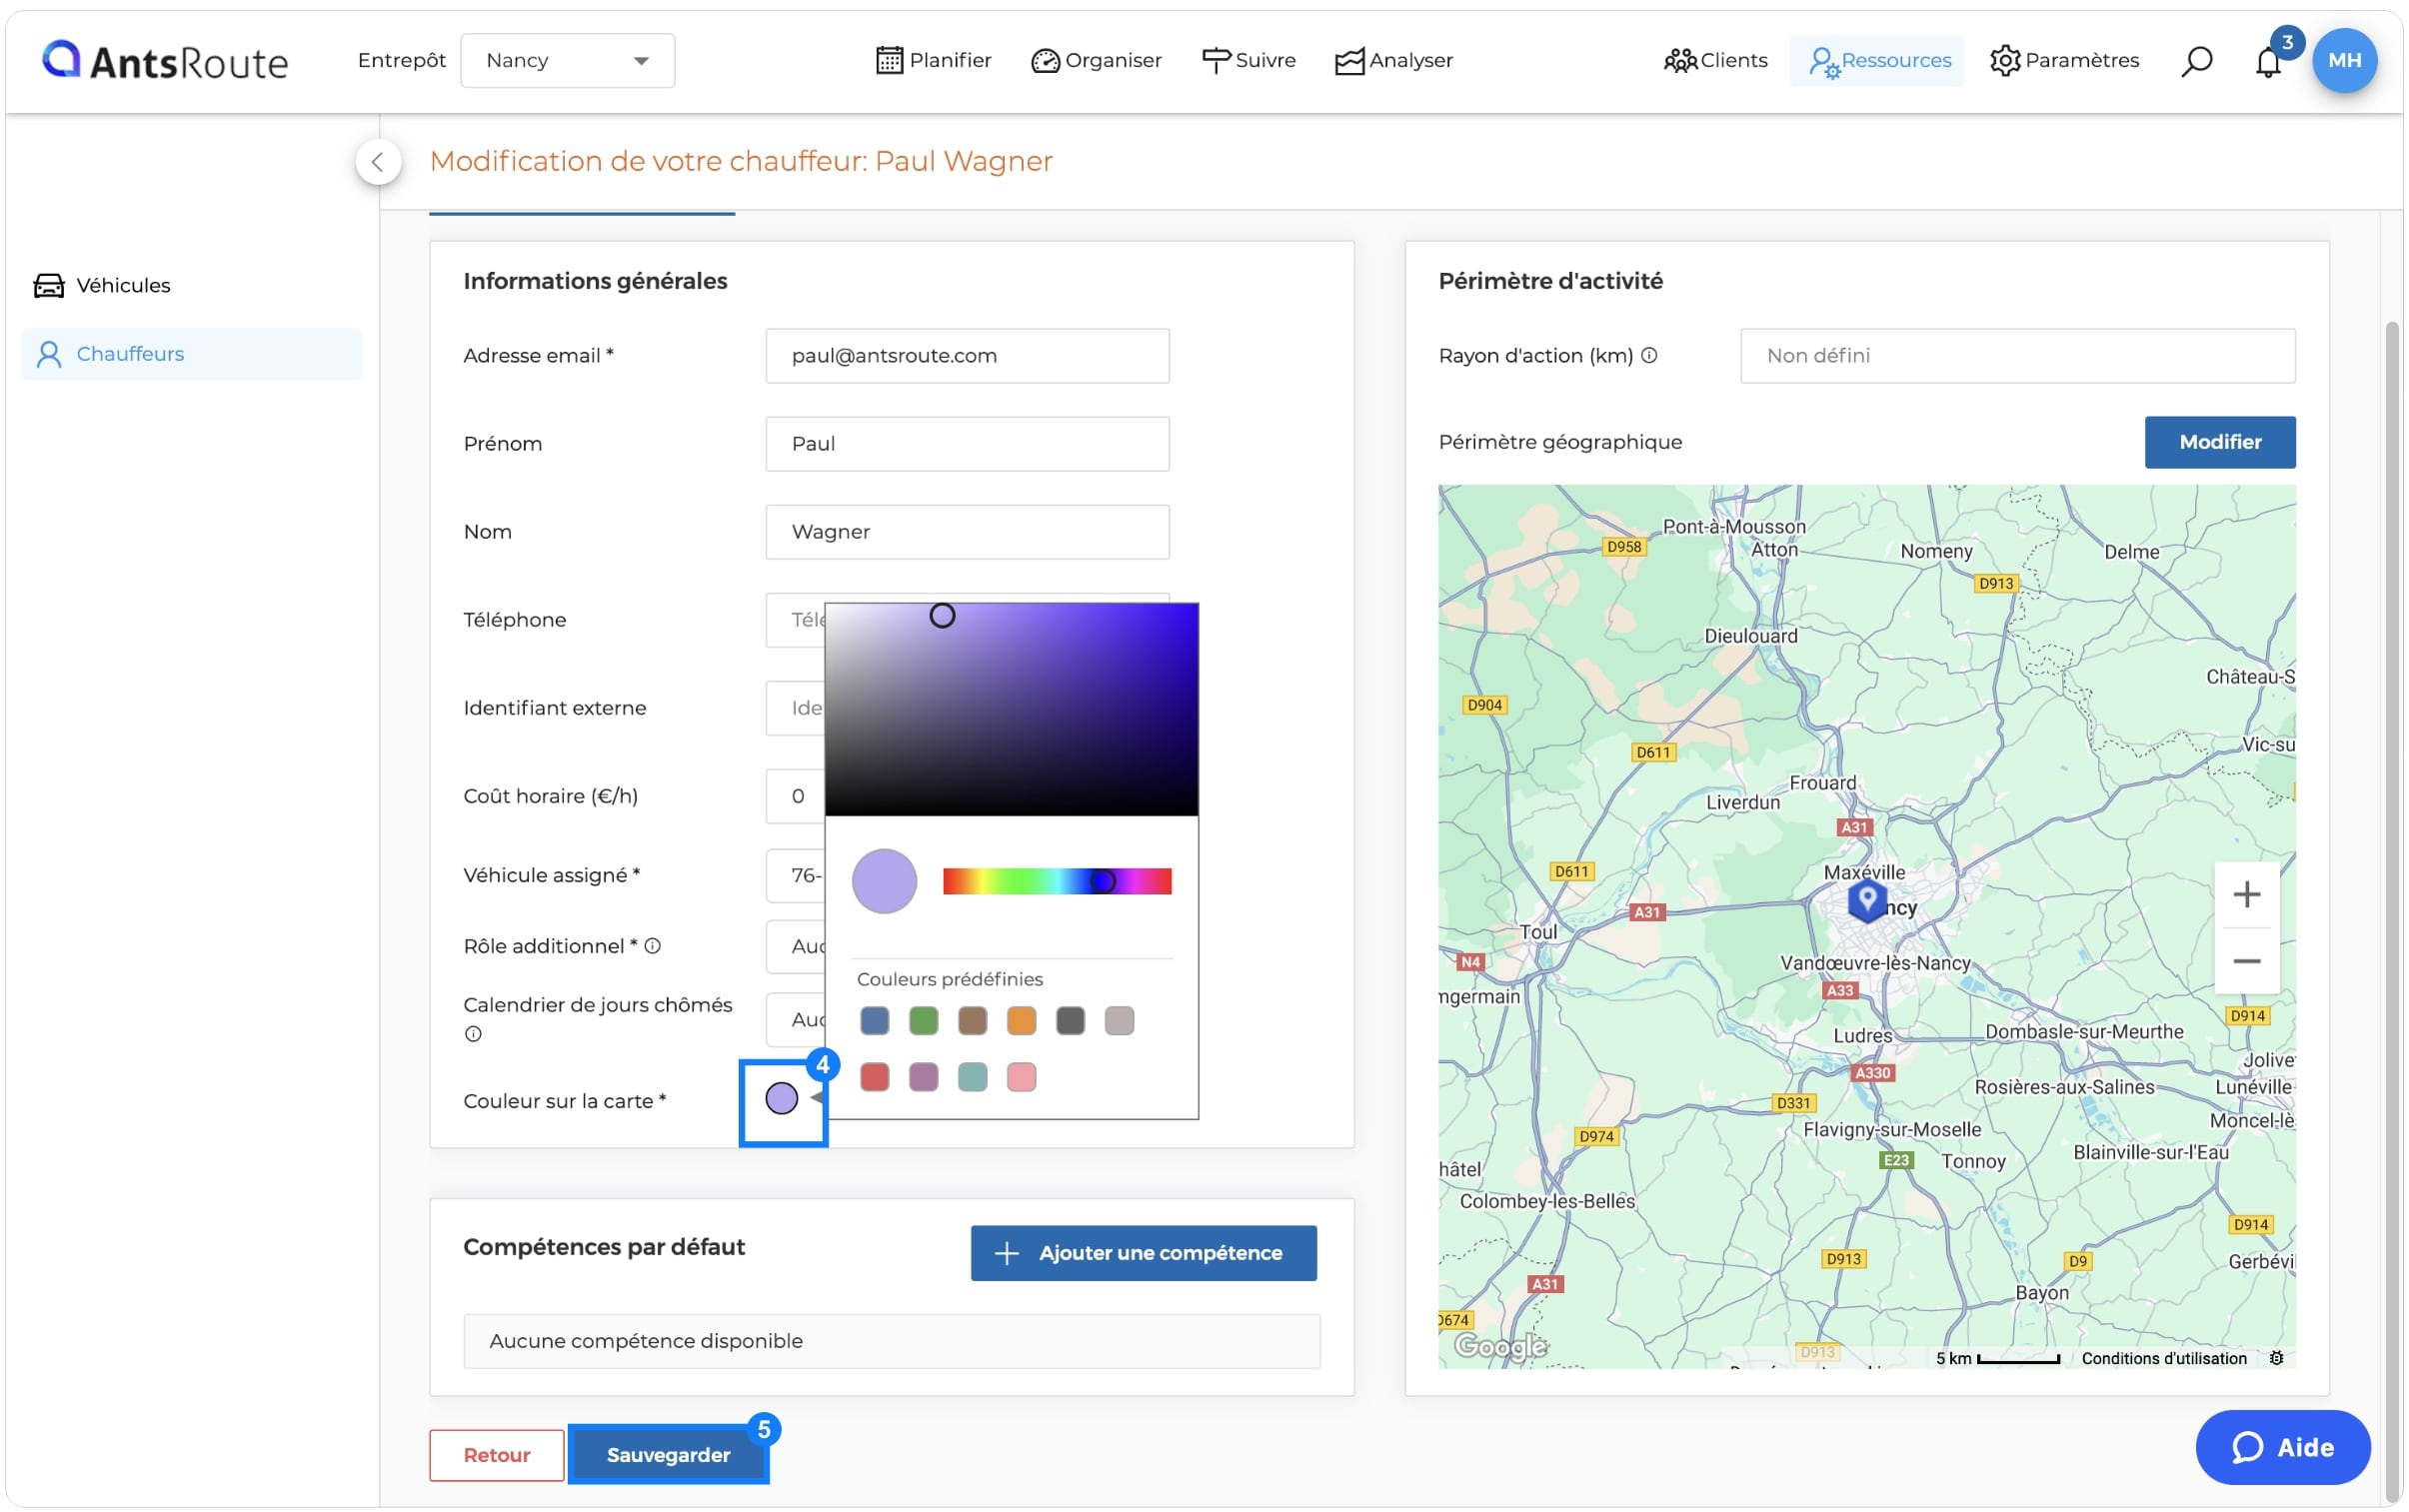Click the Adresse email input field

(966, 355)
